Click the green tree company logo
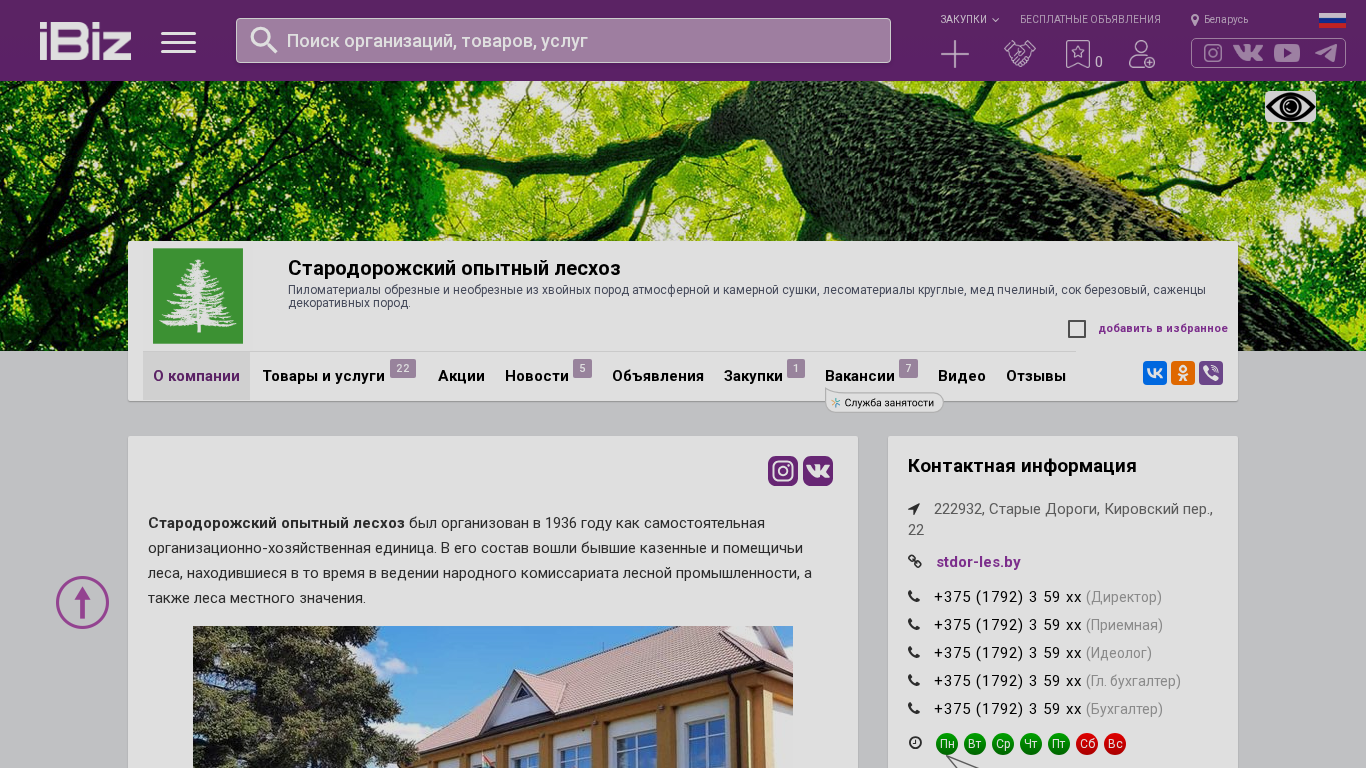This screenshot has width=1366, height=768. pyautogui.click(x=198, y=296)
